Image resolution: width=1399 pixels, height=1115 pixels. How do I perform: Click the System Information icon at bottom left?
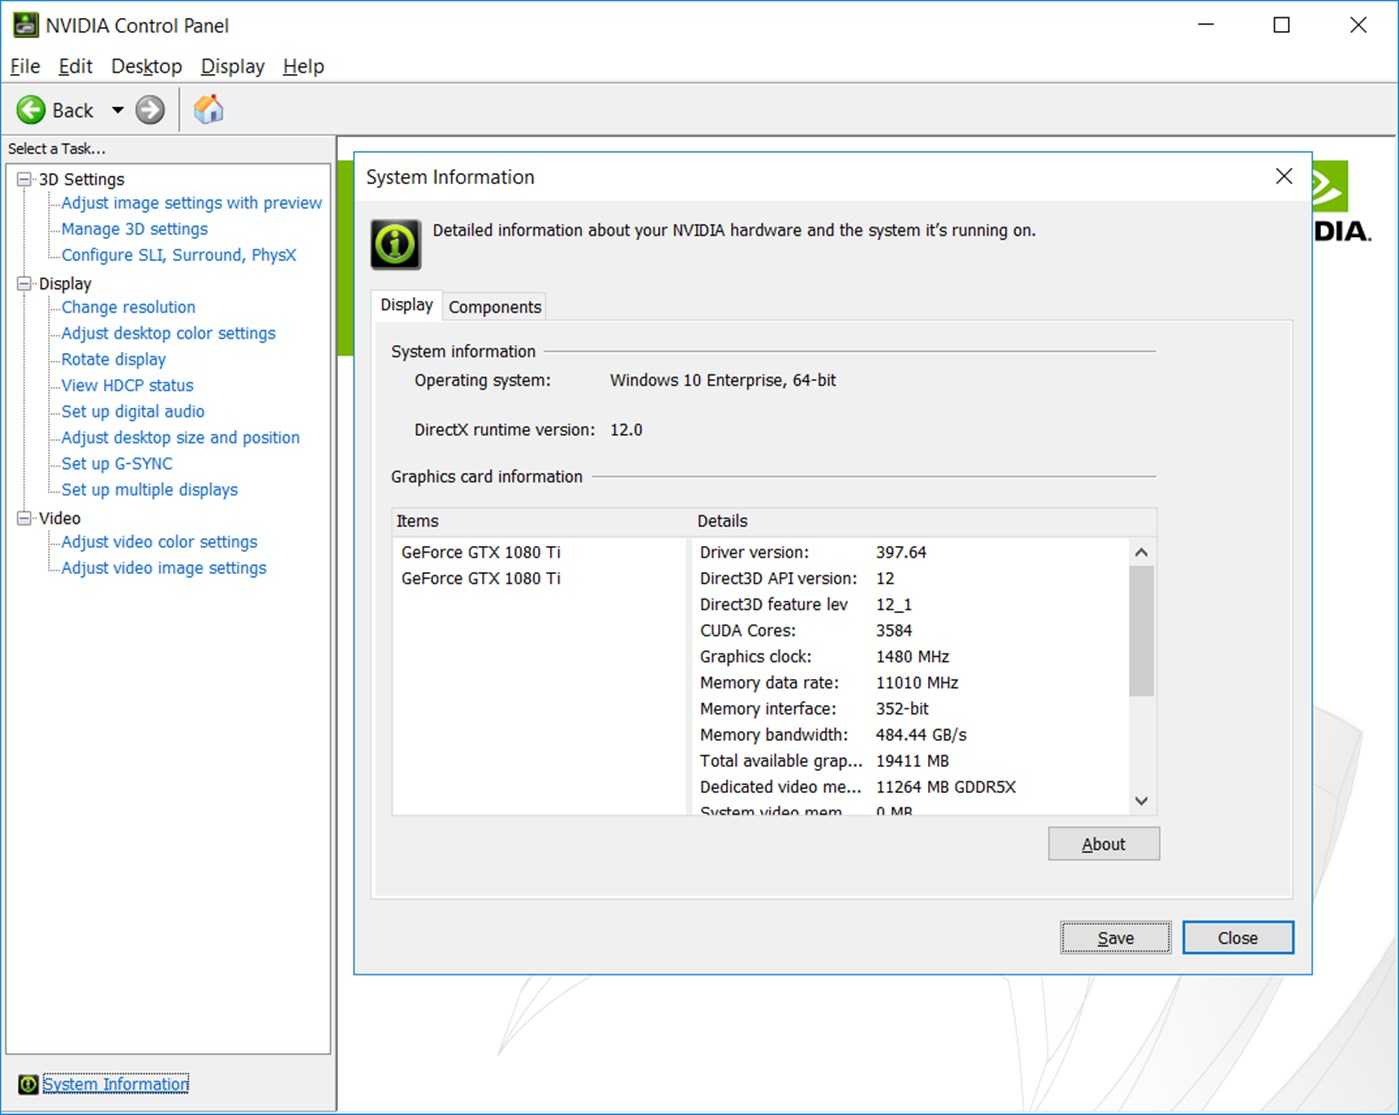point(27,1084)
